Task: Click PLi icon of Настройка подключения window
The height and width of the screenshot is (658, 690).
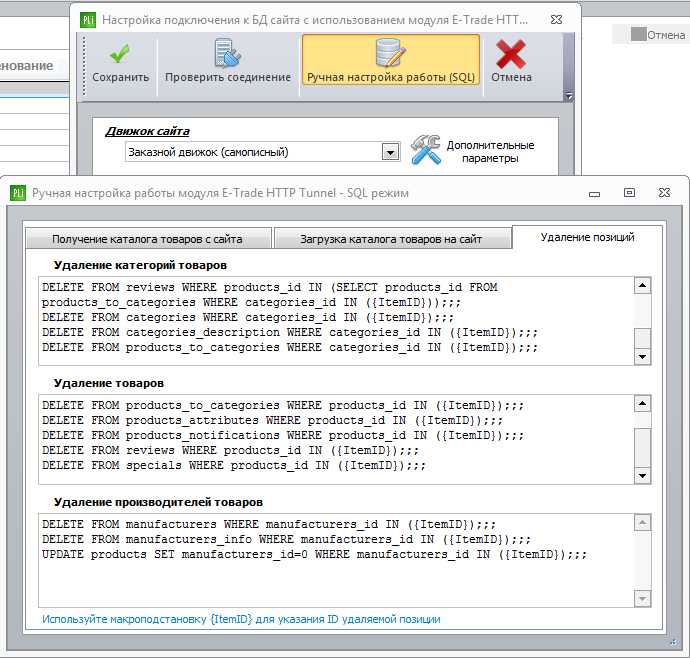Action: pyautogui.click(x=88, y=20)
